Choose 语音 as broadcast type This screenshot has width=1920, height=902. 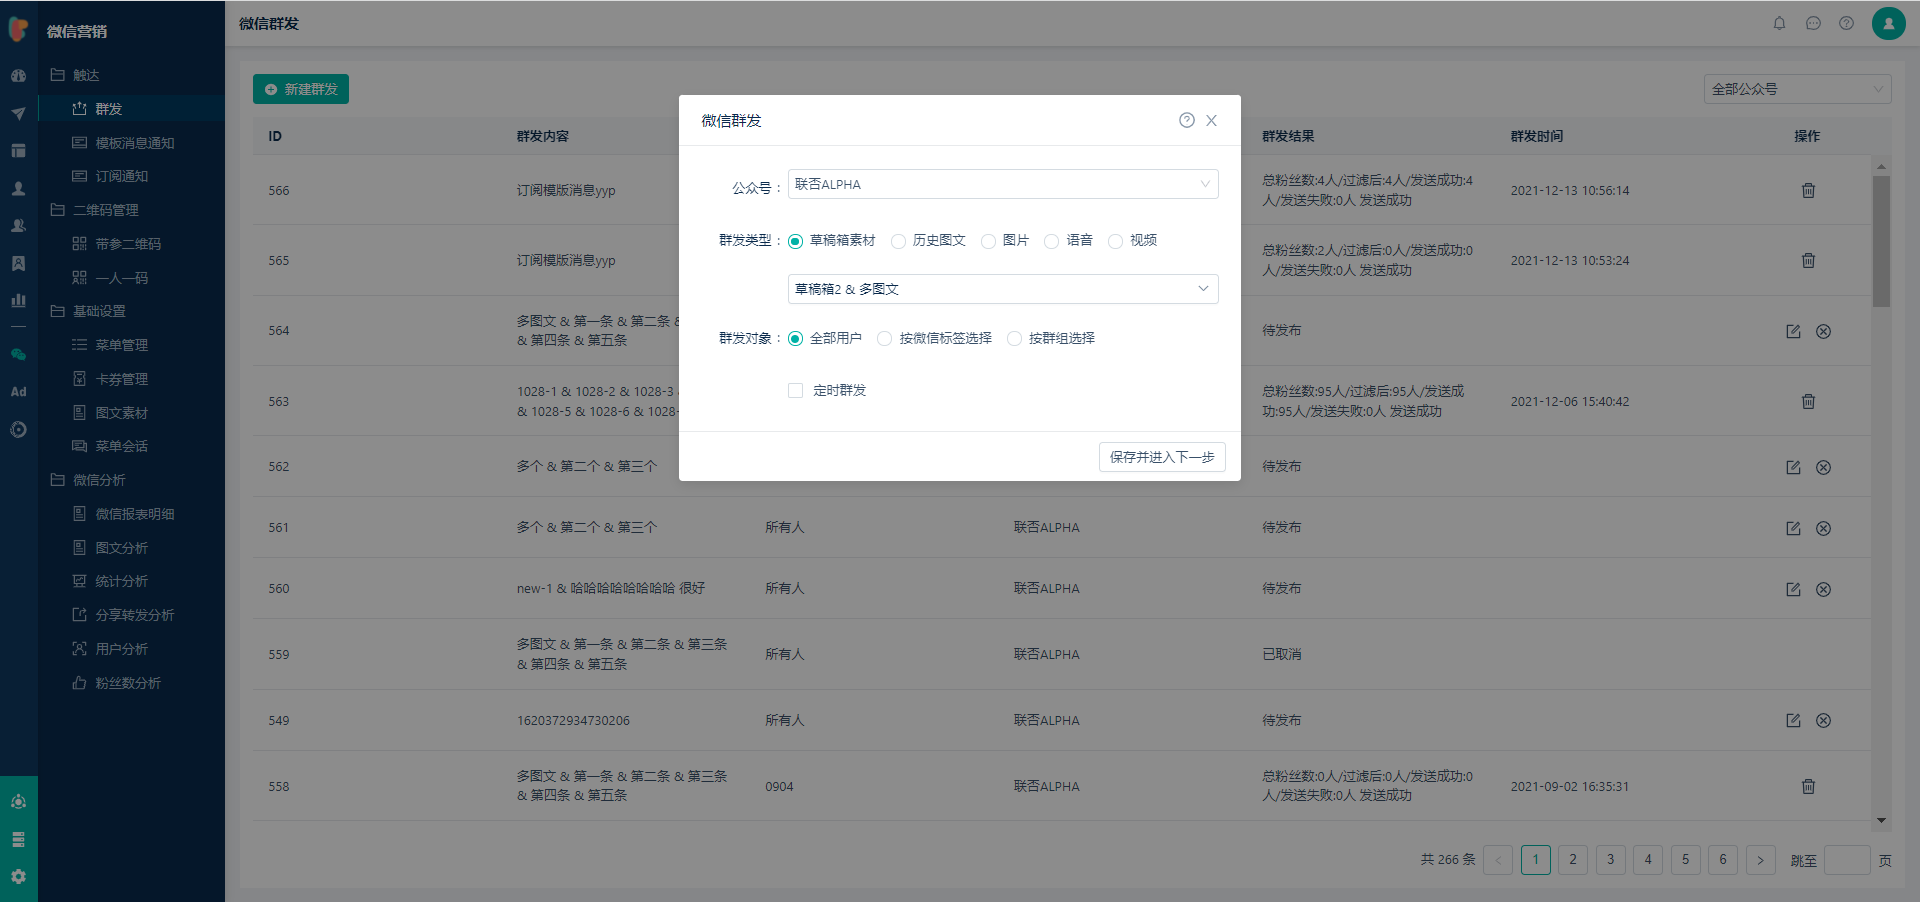1051,241
